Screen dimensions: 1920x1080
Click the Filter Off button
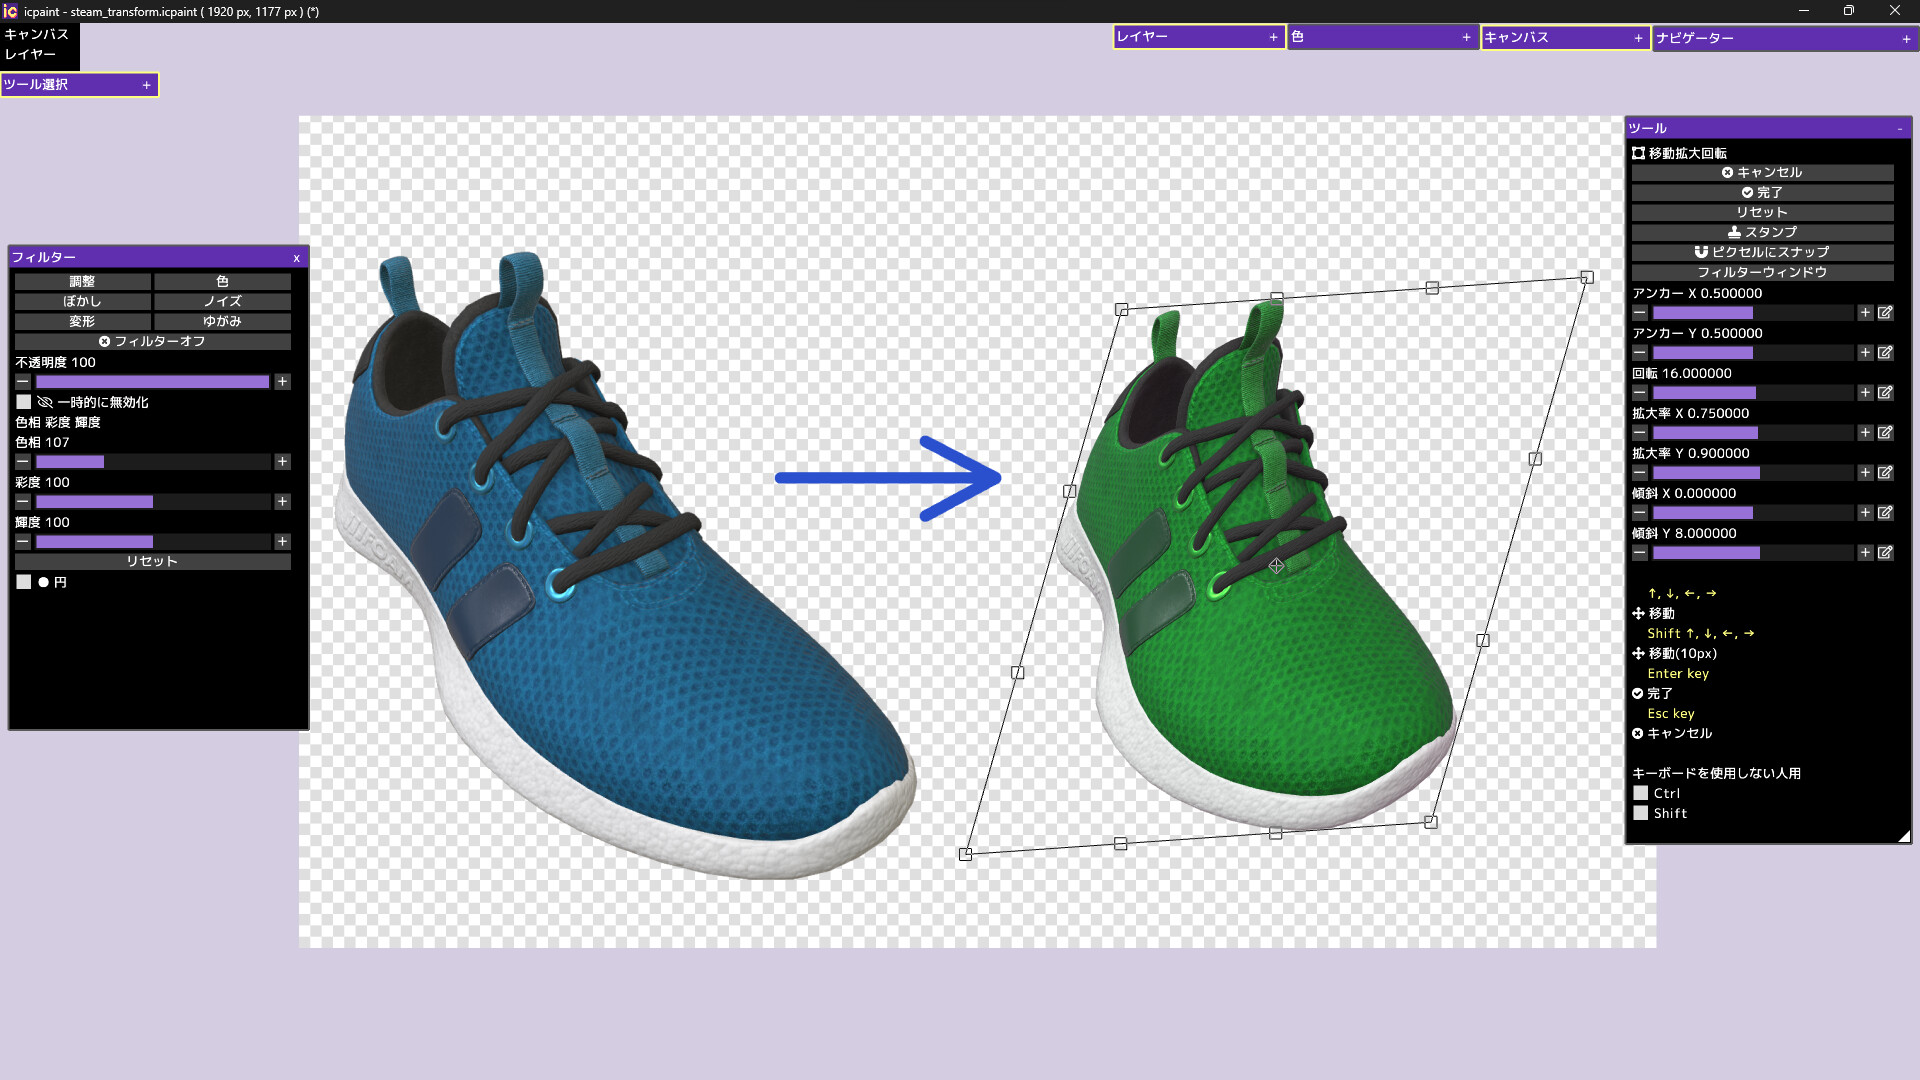tap(152, 342)
